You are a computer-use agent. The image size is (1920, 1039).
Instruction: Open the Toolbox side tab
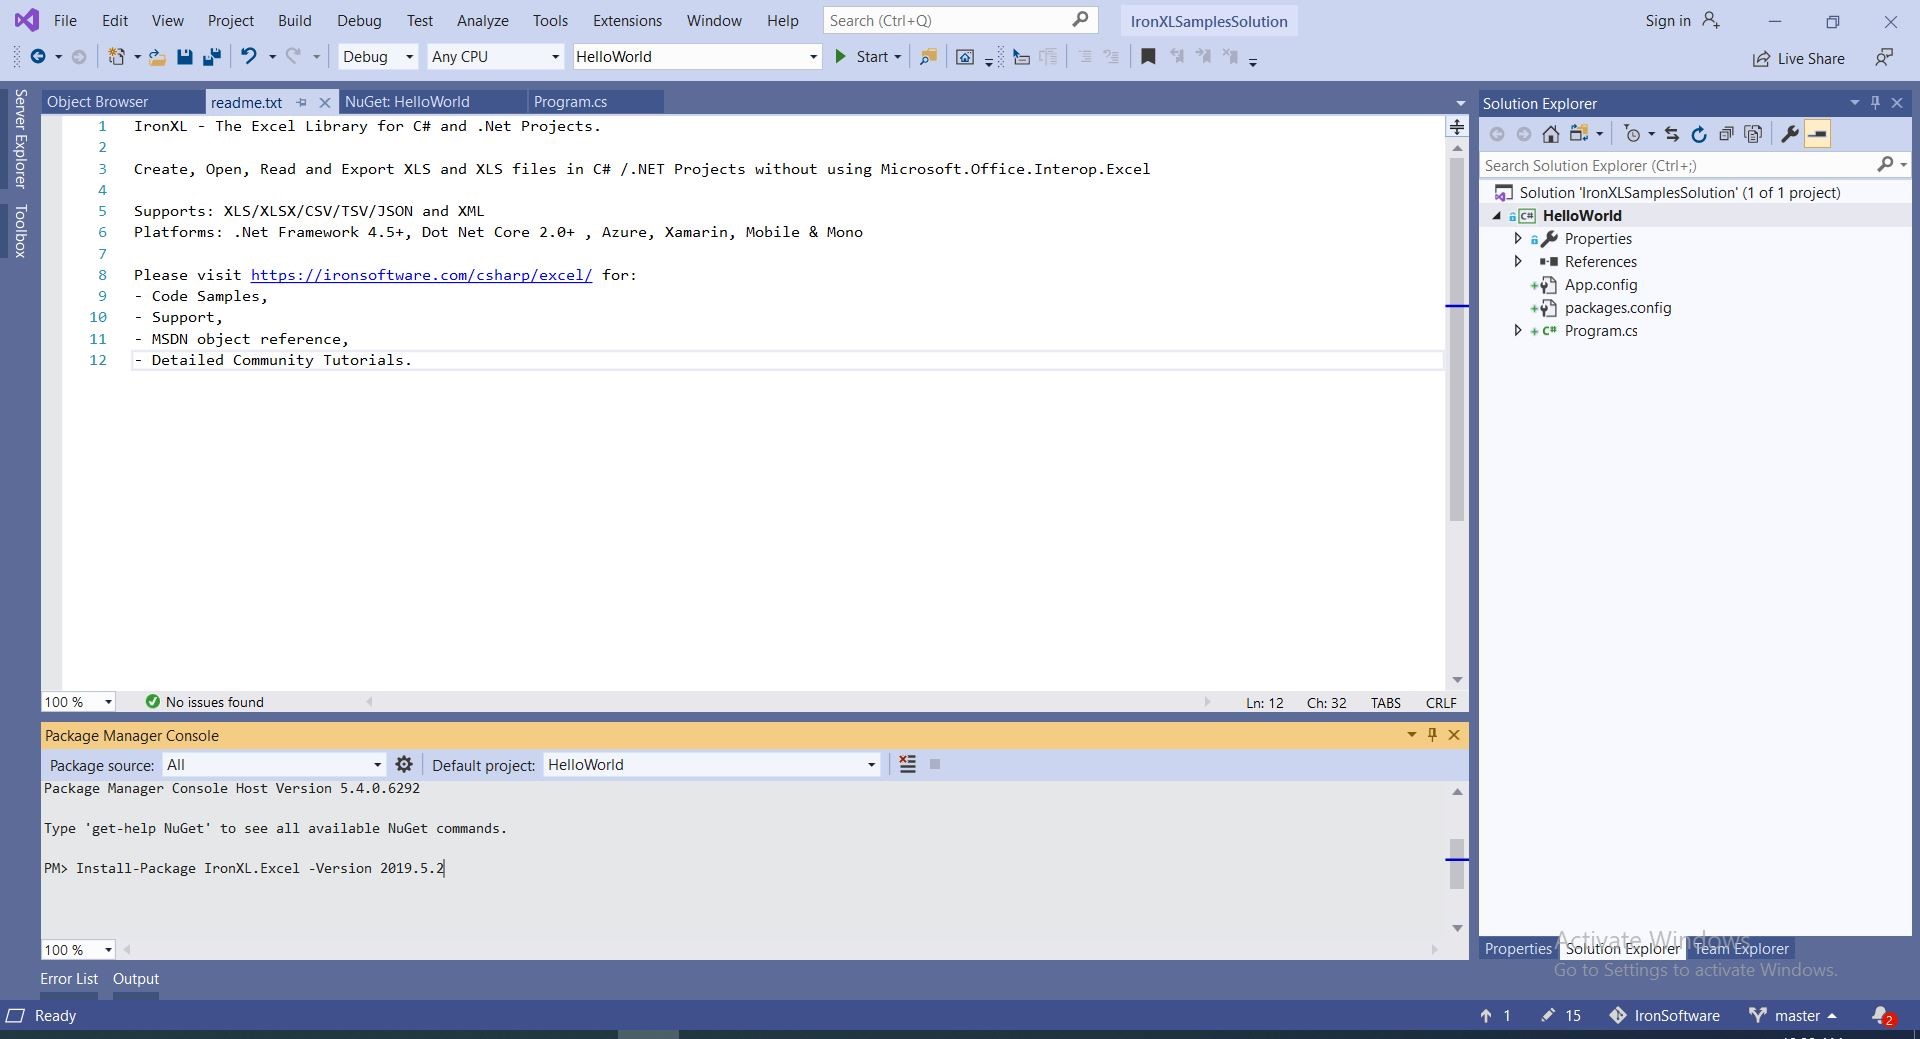tap(20, 231)
